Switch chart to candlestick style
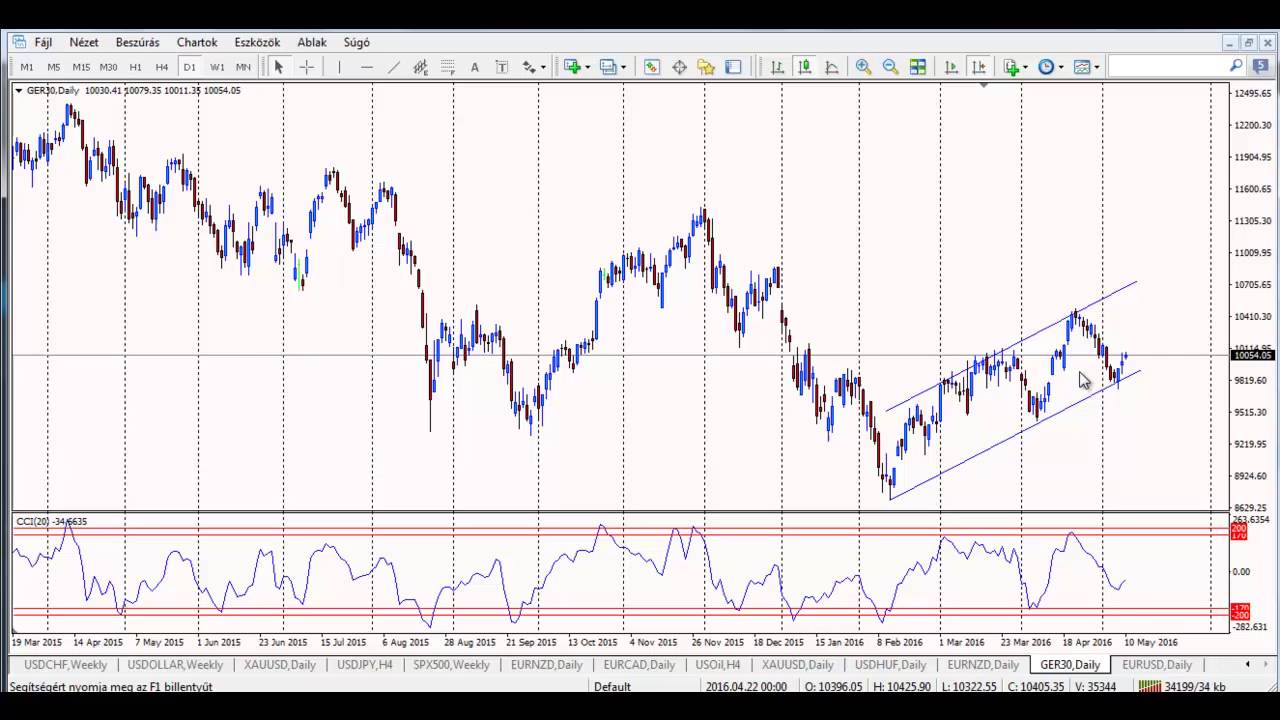Image resolution: width=1280 pixels, height=720 pixels. [x=804, y=67]
